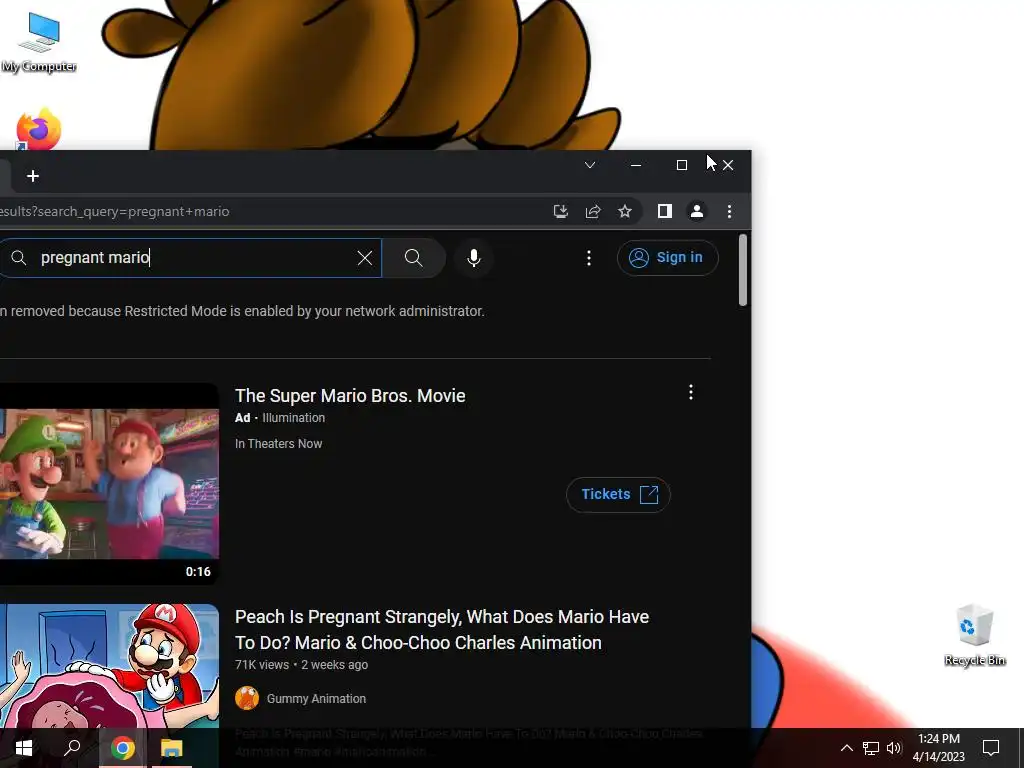Screen dimensions: 1024x768
Task: Focus the YouTube search box
Action: (189, 258)
